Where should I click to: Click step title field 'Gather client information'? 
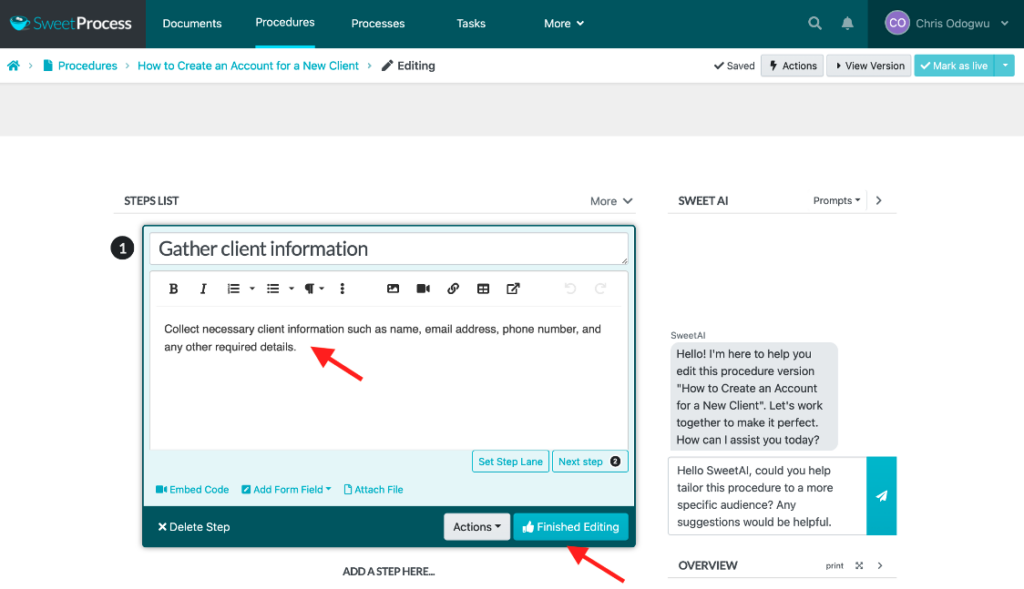click(389, 249)
